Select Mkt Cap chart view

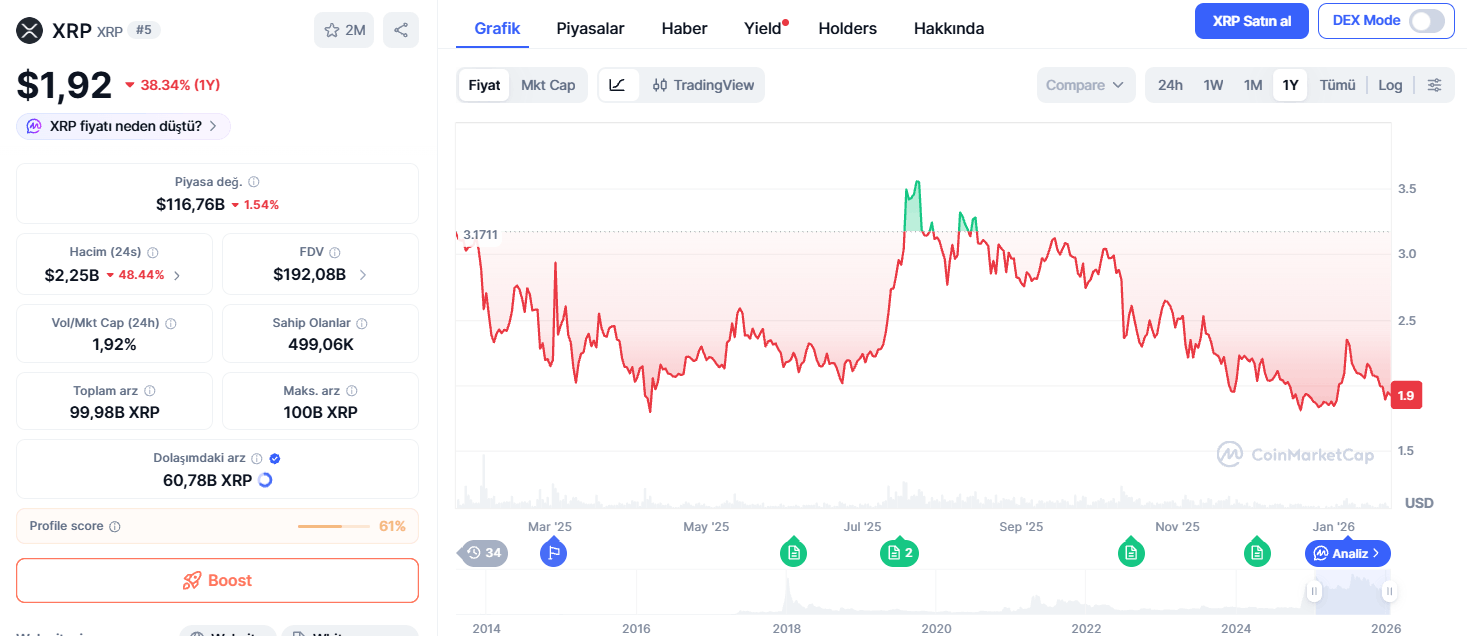[548, 85]
